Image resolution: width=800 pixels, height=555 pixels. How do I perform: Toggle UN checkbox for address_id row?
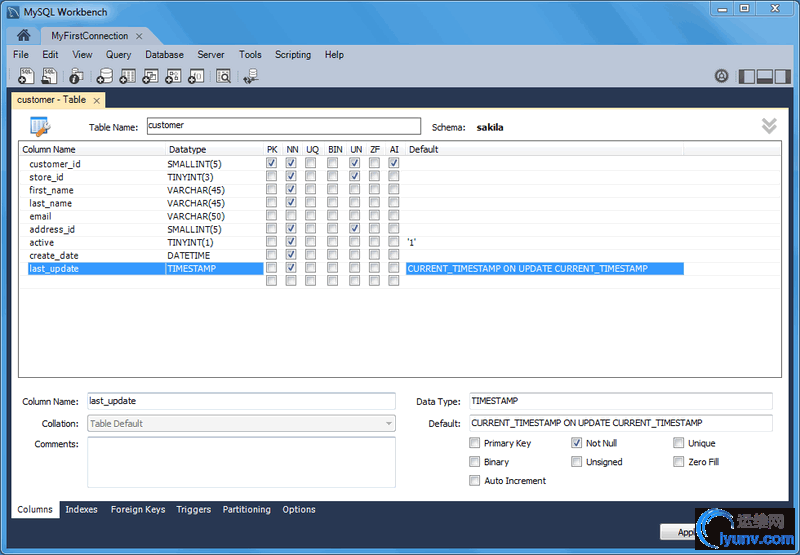pos(355,228)
